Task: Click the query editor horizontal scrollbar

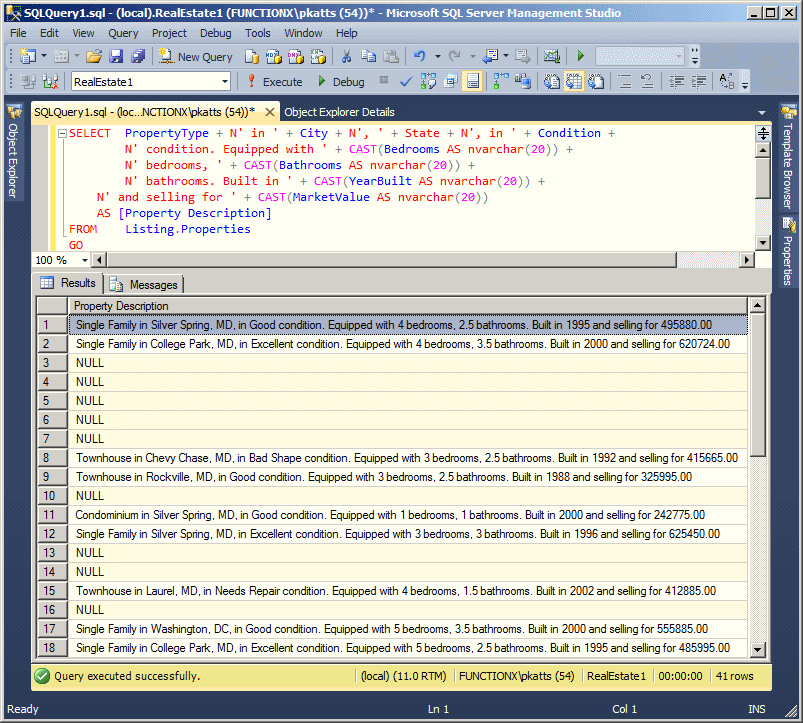Action: coord(392,260)
